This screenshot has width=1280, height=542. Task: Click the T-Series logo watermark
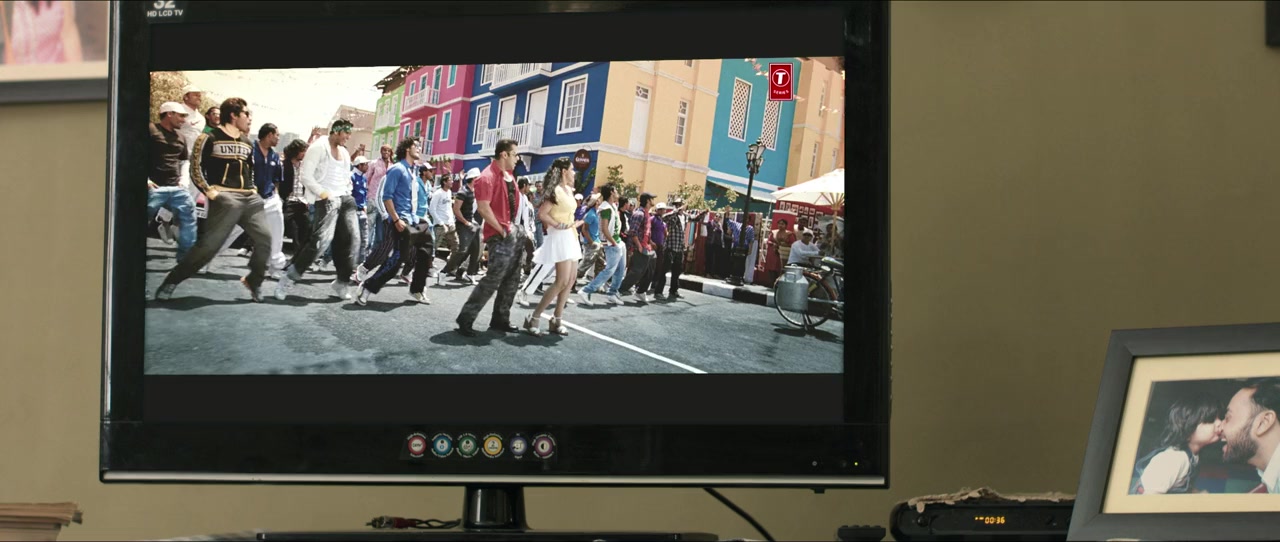(x=780, y=81)
